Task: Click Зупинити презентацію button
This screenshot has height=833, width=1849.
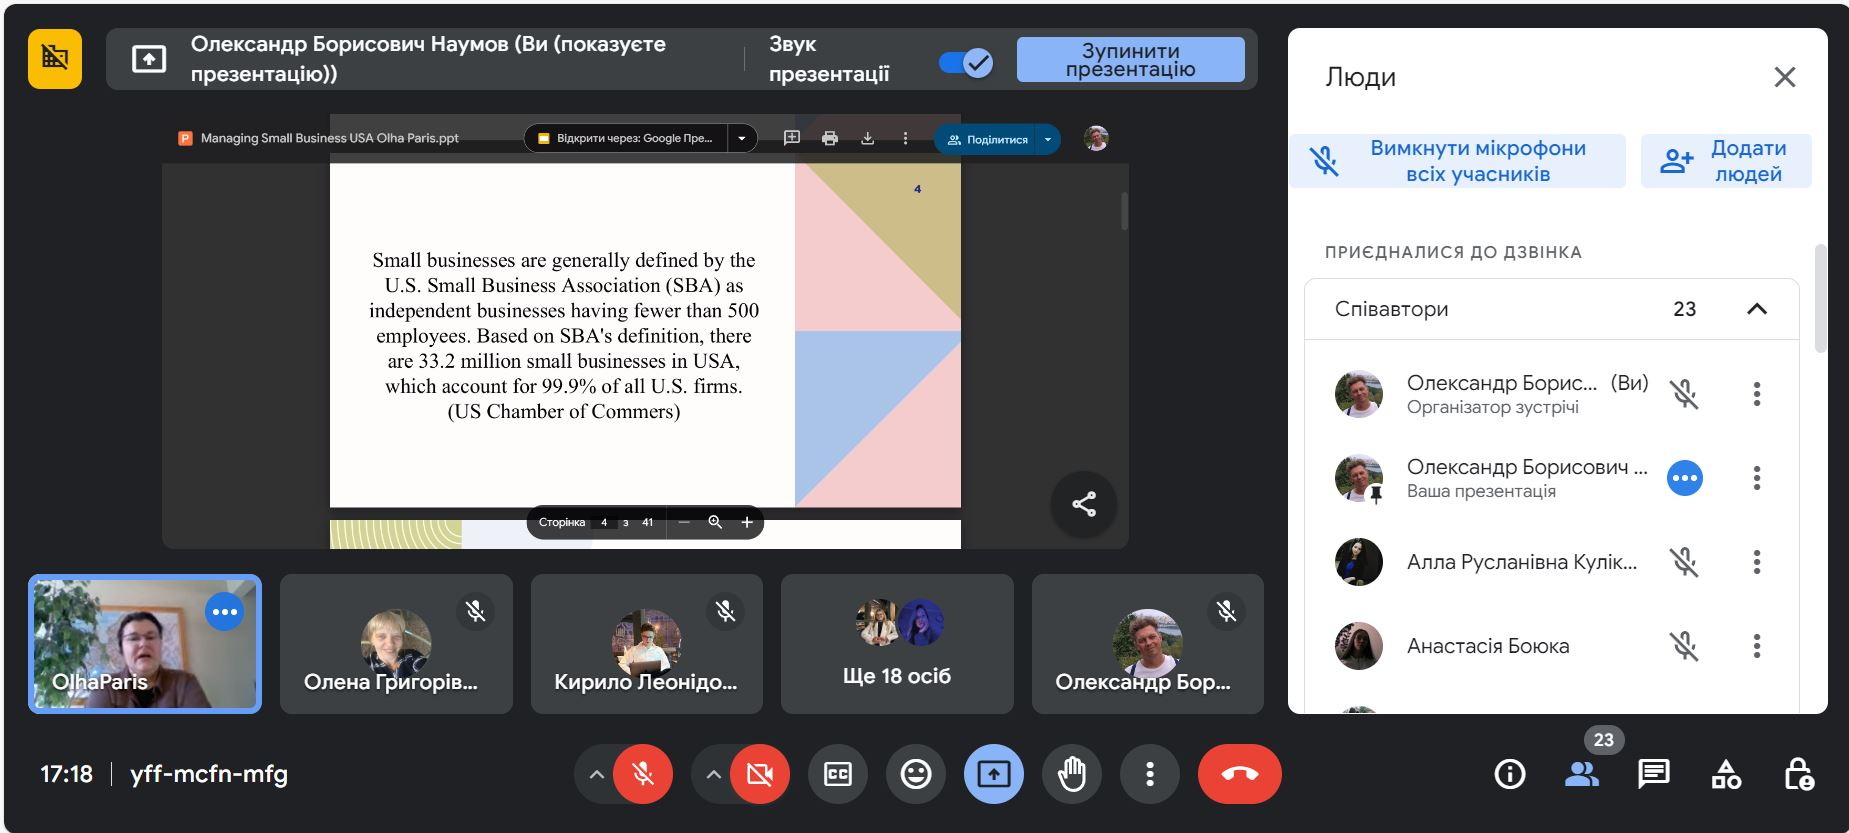Action: click(x=1130, y=60)
